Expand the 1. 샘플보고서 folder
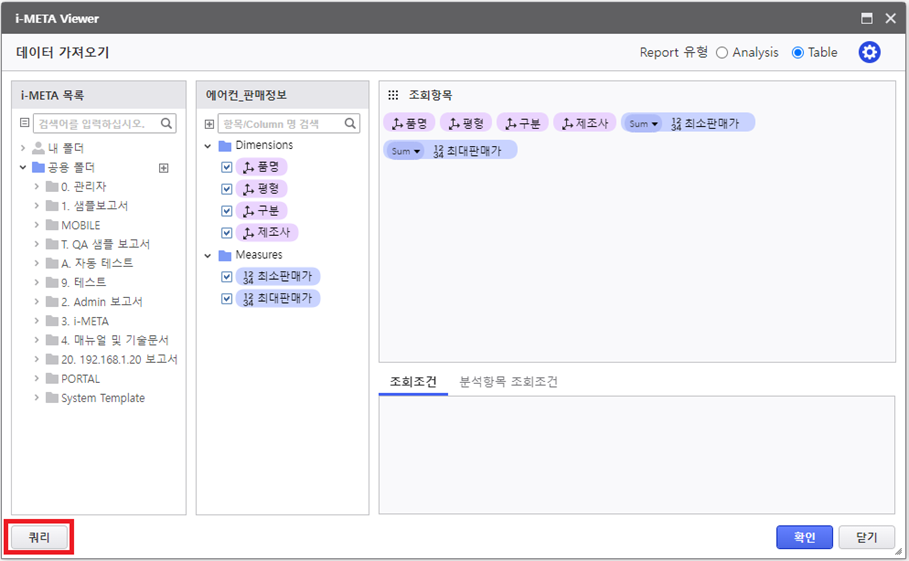The width and height of the screenshot is (909, 561). tap(37, 206)
